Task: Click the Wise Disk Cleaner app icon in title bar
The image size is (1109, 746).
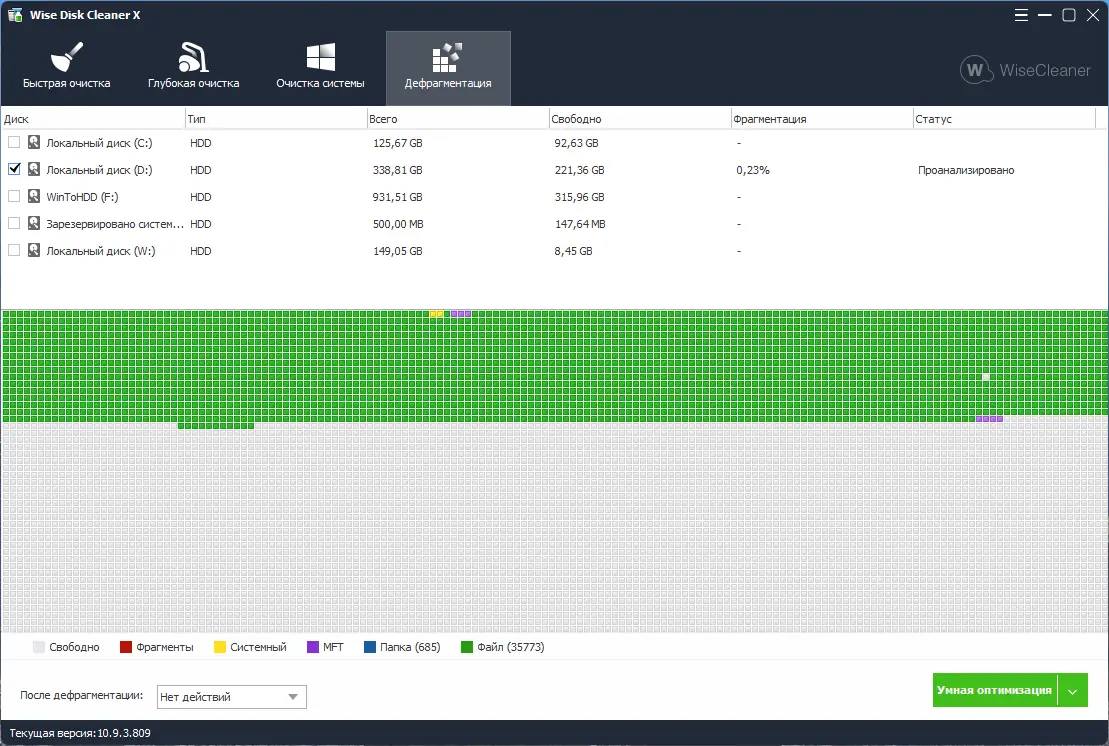Action: [15, 15]
